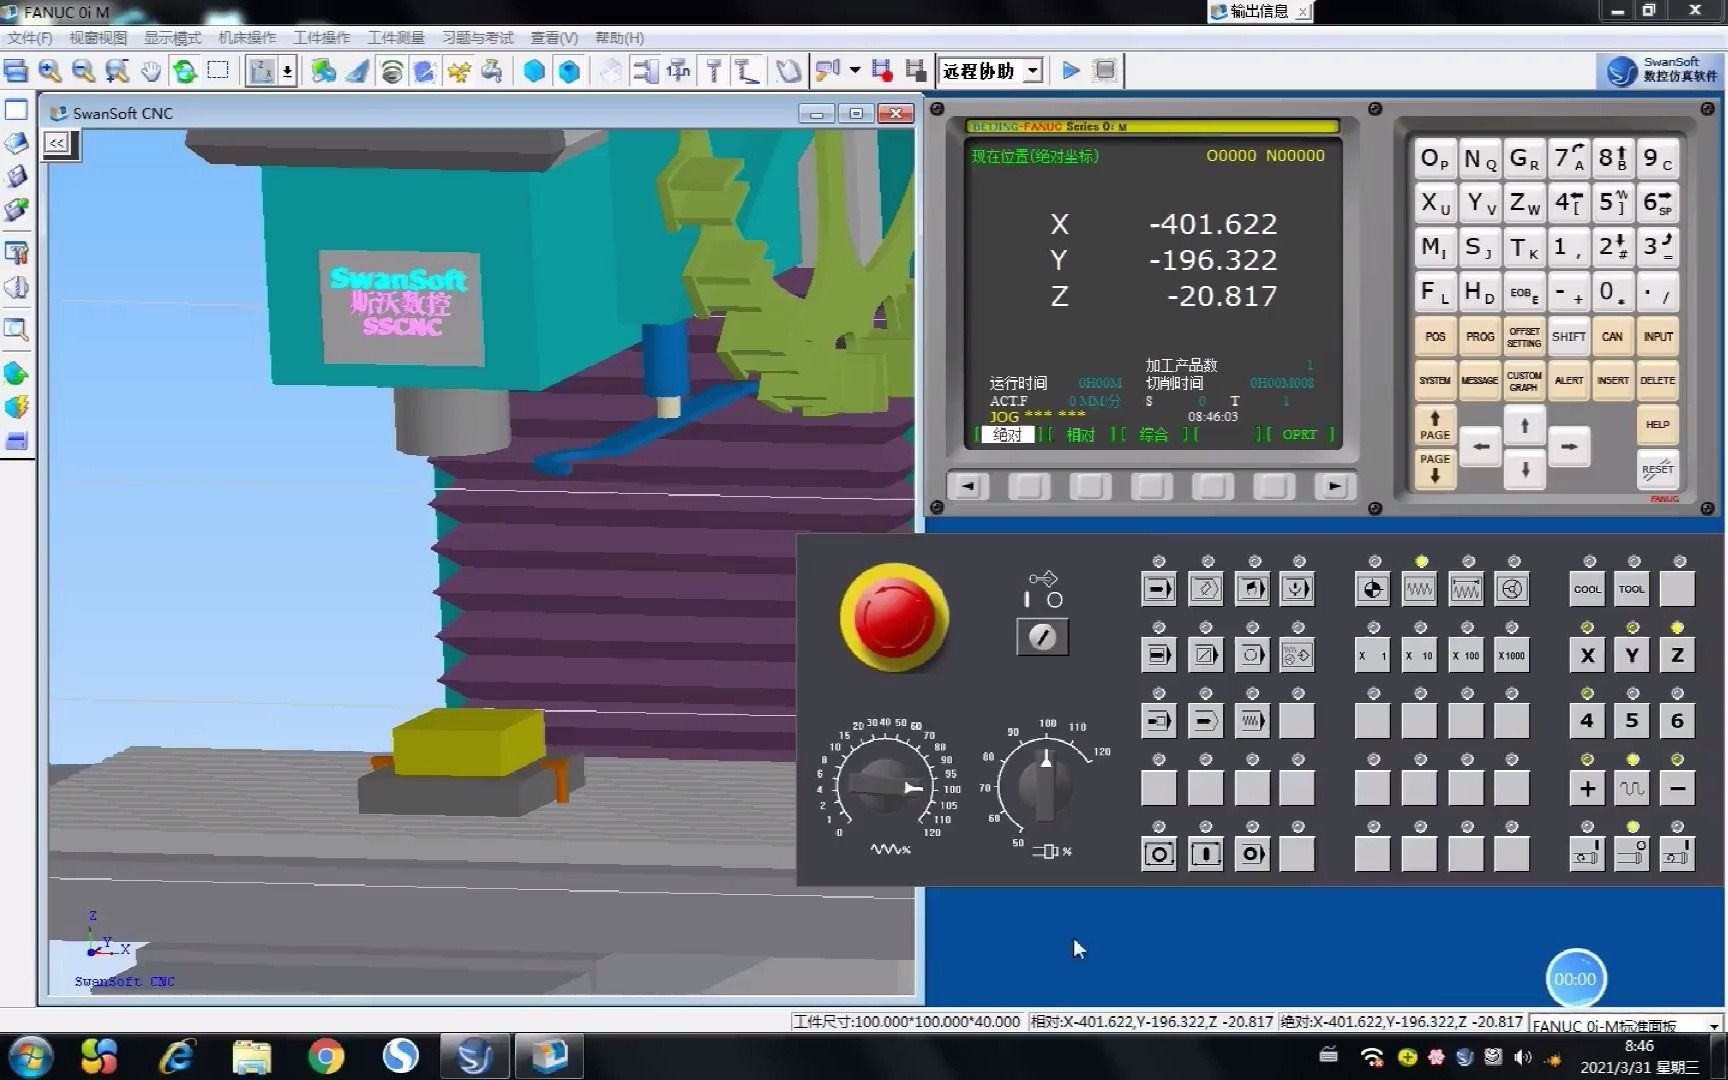The height and width of the screenshot is (1080, 1728).
Task: Collapse the view panel with << button
Action: (x=58, y=143)
